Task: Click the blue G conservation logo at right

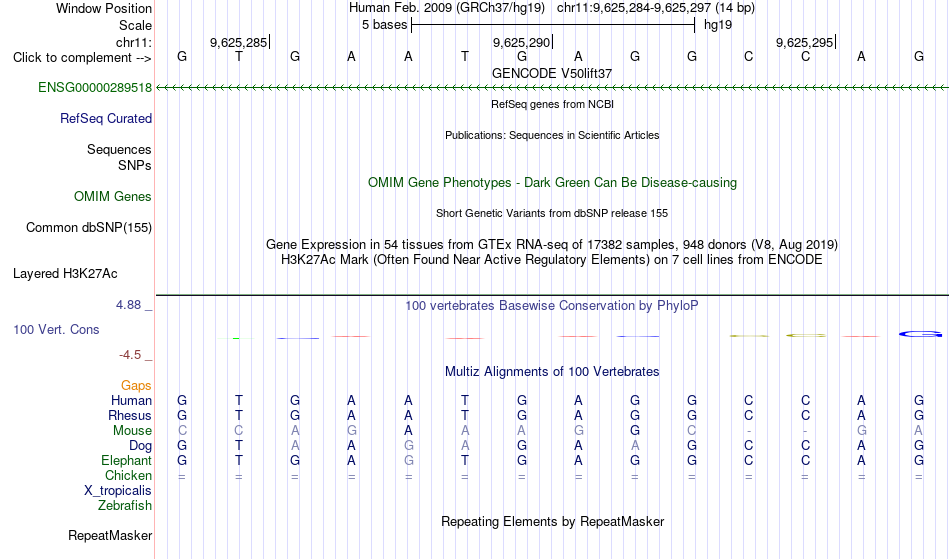Action: (x=920, y=334)
